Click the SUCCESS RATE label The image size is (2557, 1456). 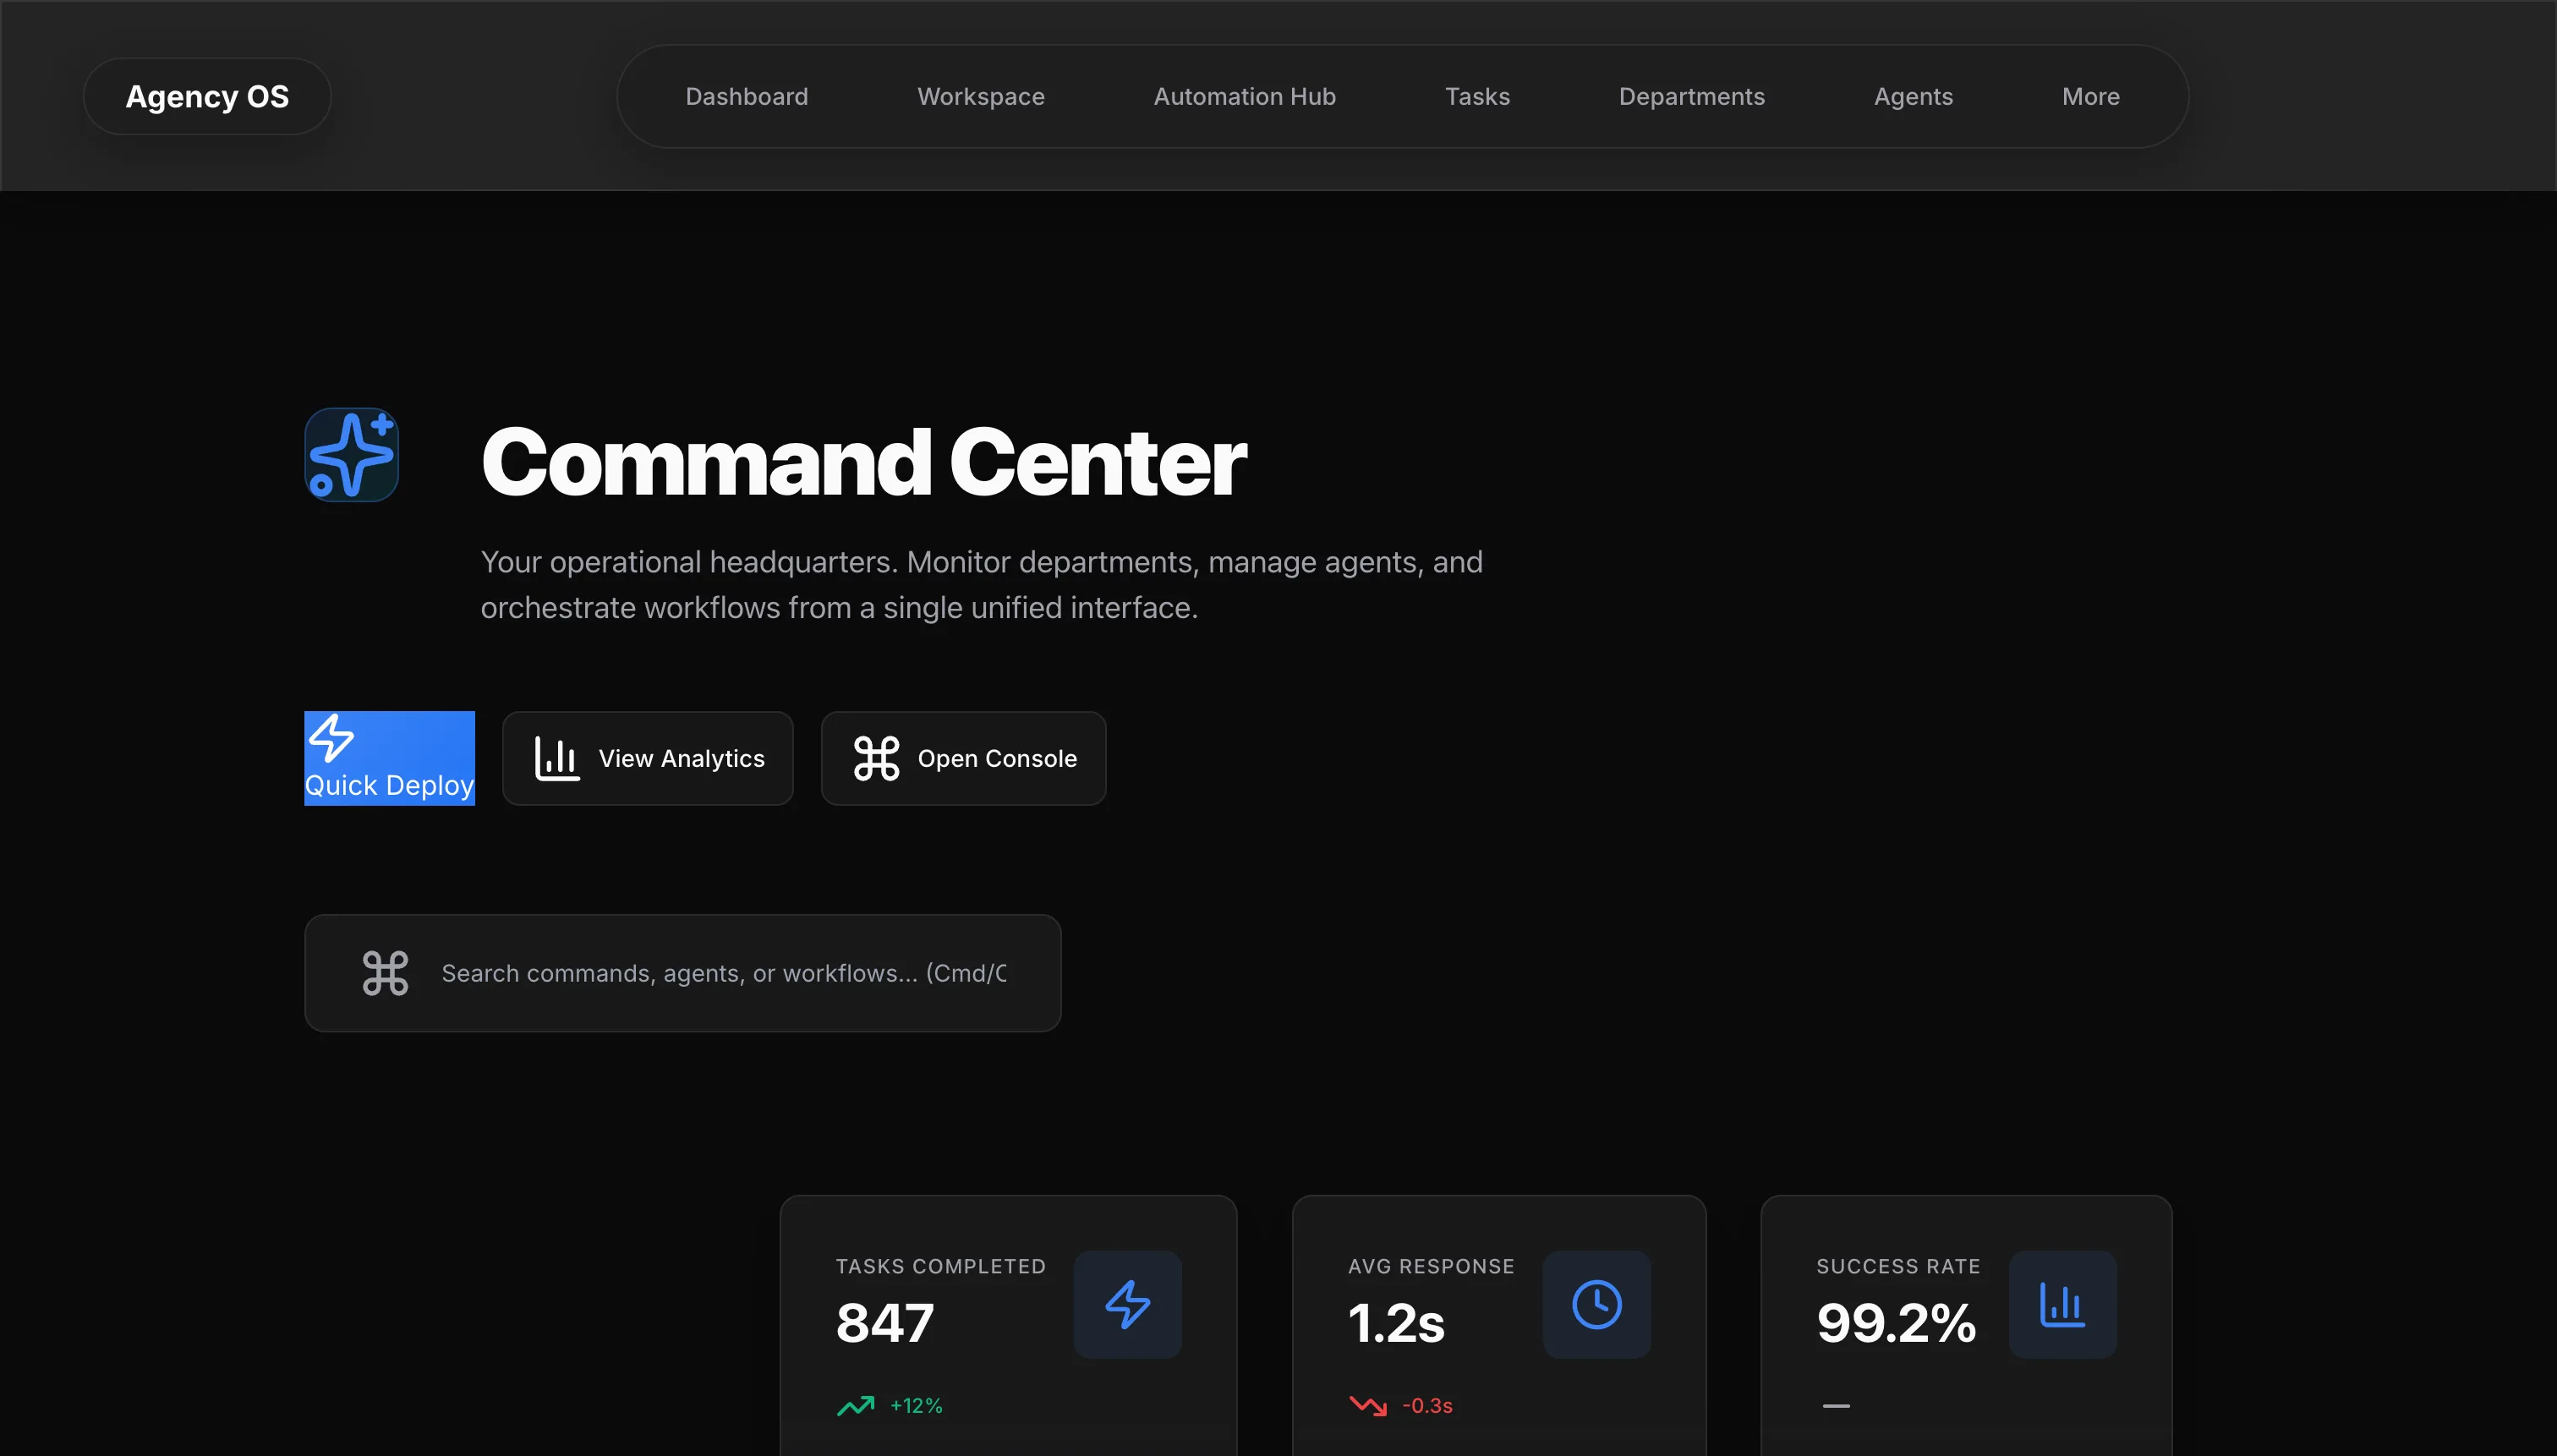tap(1898, 1266)
